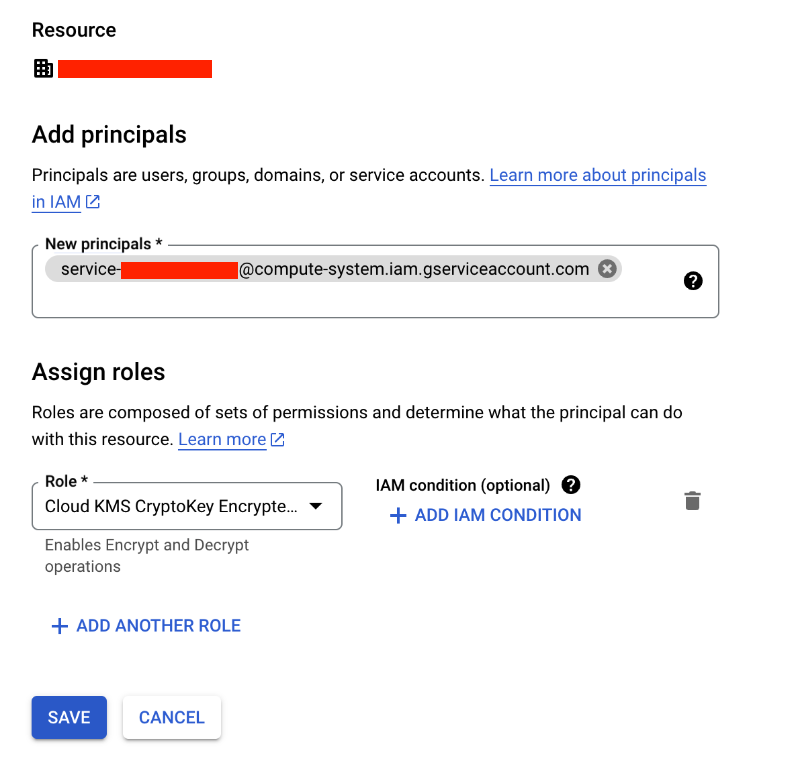Click the 'IAM condition (optional)' label

coord(463,485)
